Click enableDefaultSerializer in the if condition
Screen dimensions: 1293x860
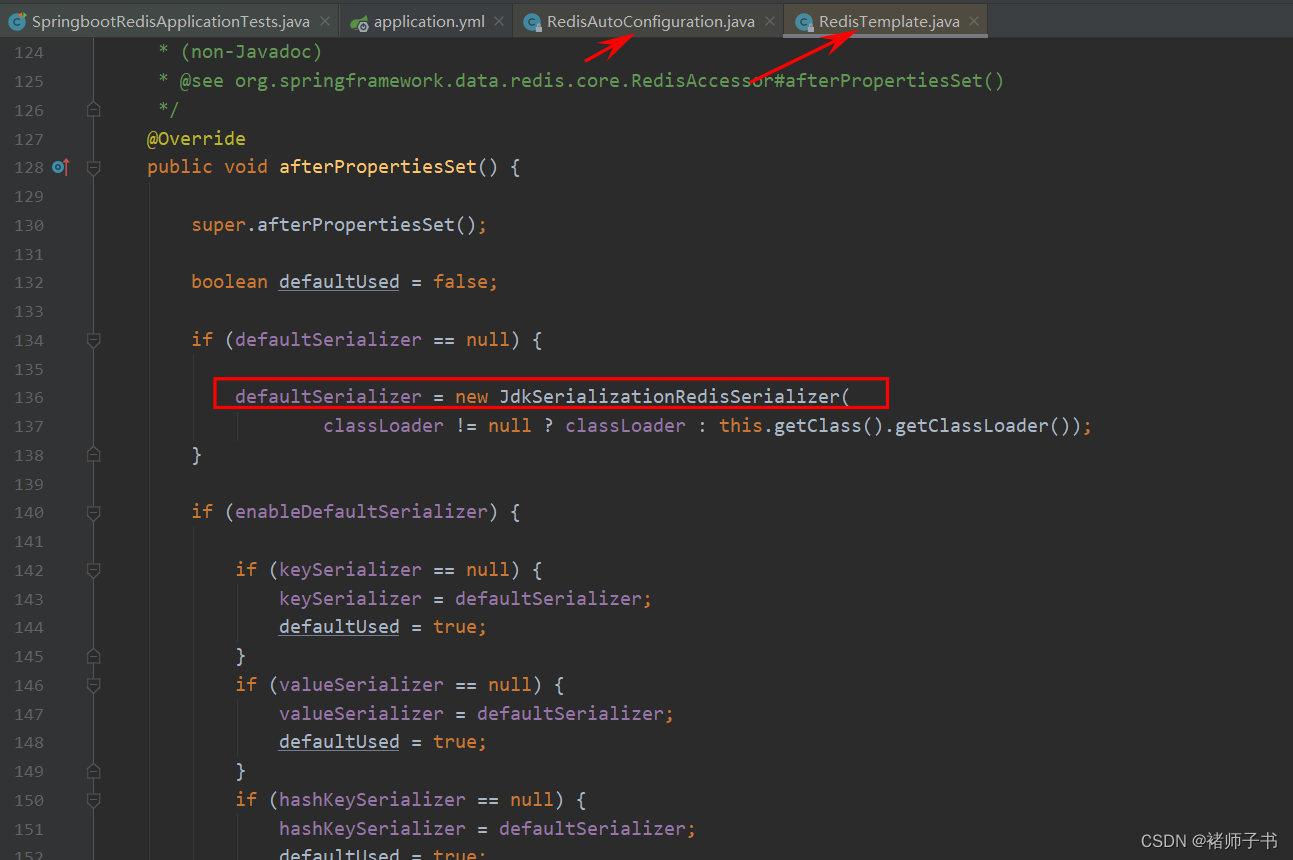(x=361, y=512)
